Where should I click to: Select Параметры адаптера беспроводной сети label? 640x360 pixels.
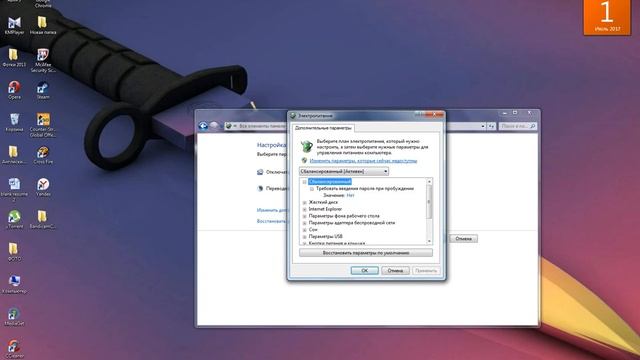[x=352, y=223]
